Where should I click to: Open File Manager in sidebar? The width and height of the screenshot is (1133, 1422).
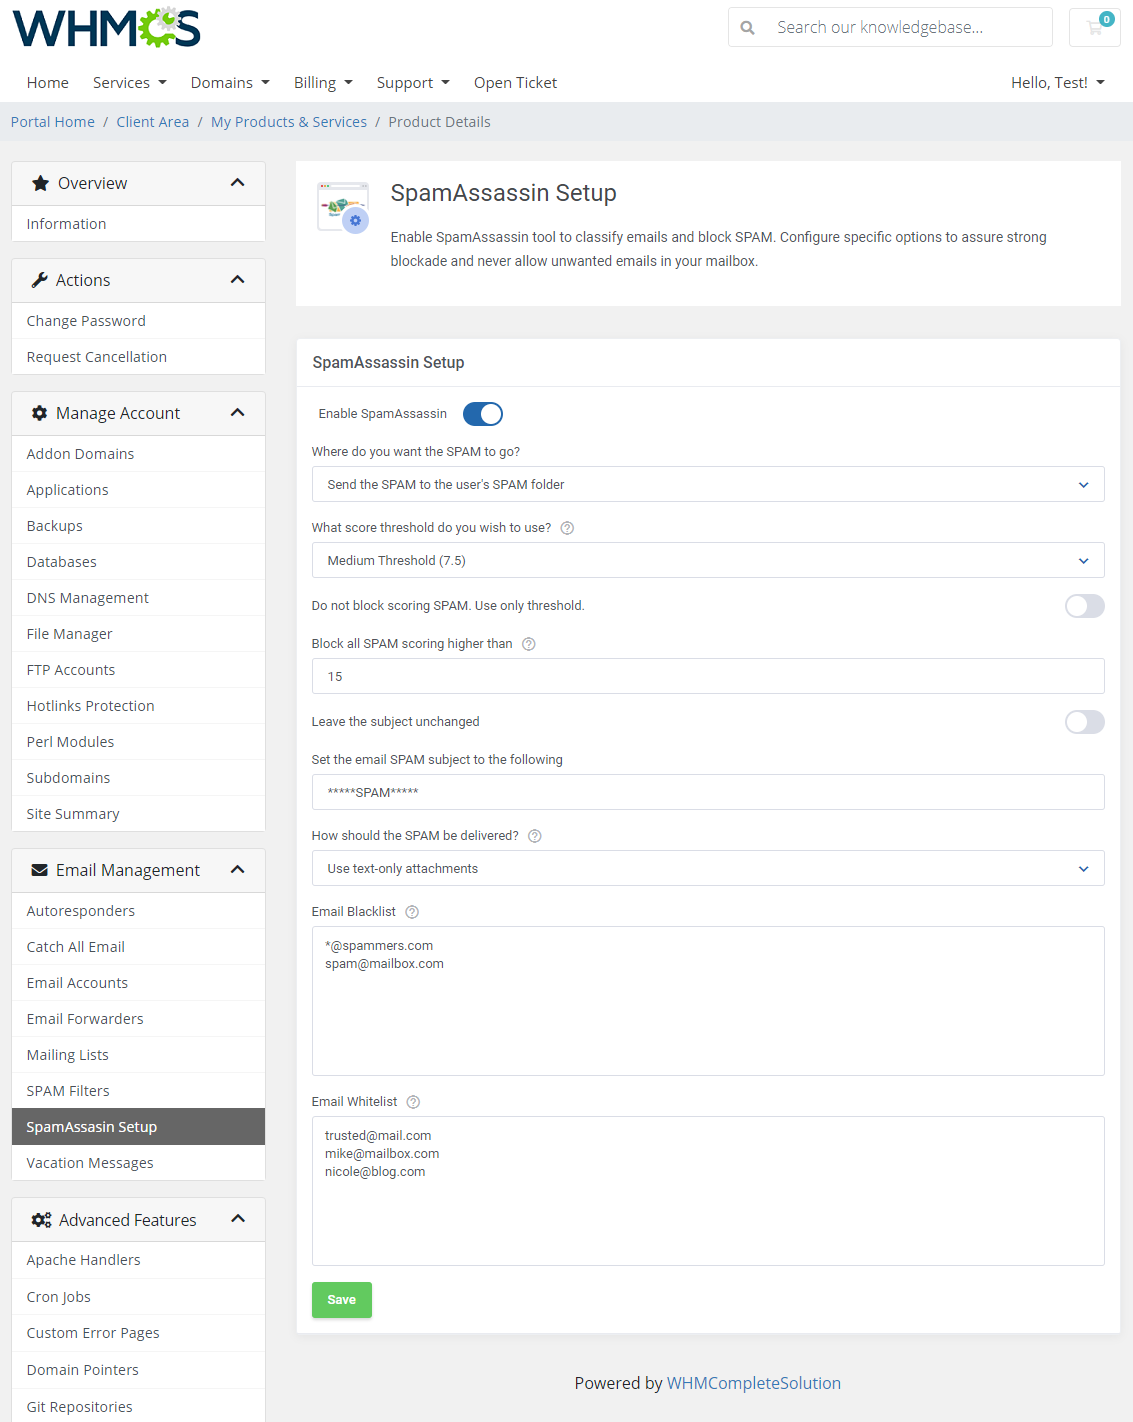[138, 634]
